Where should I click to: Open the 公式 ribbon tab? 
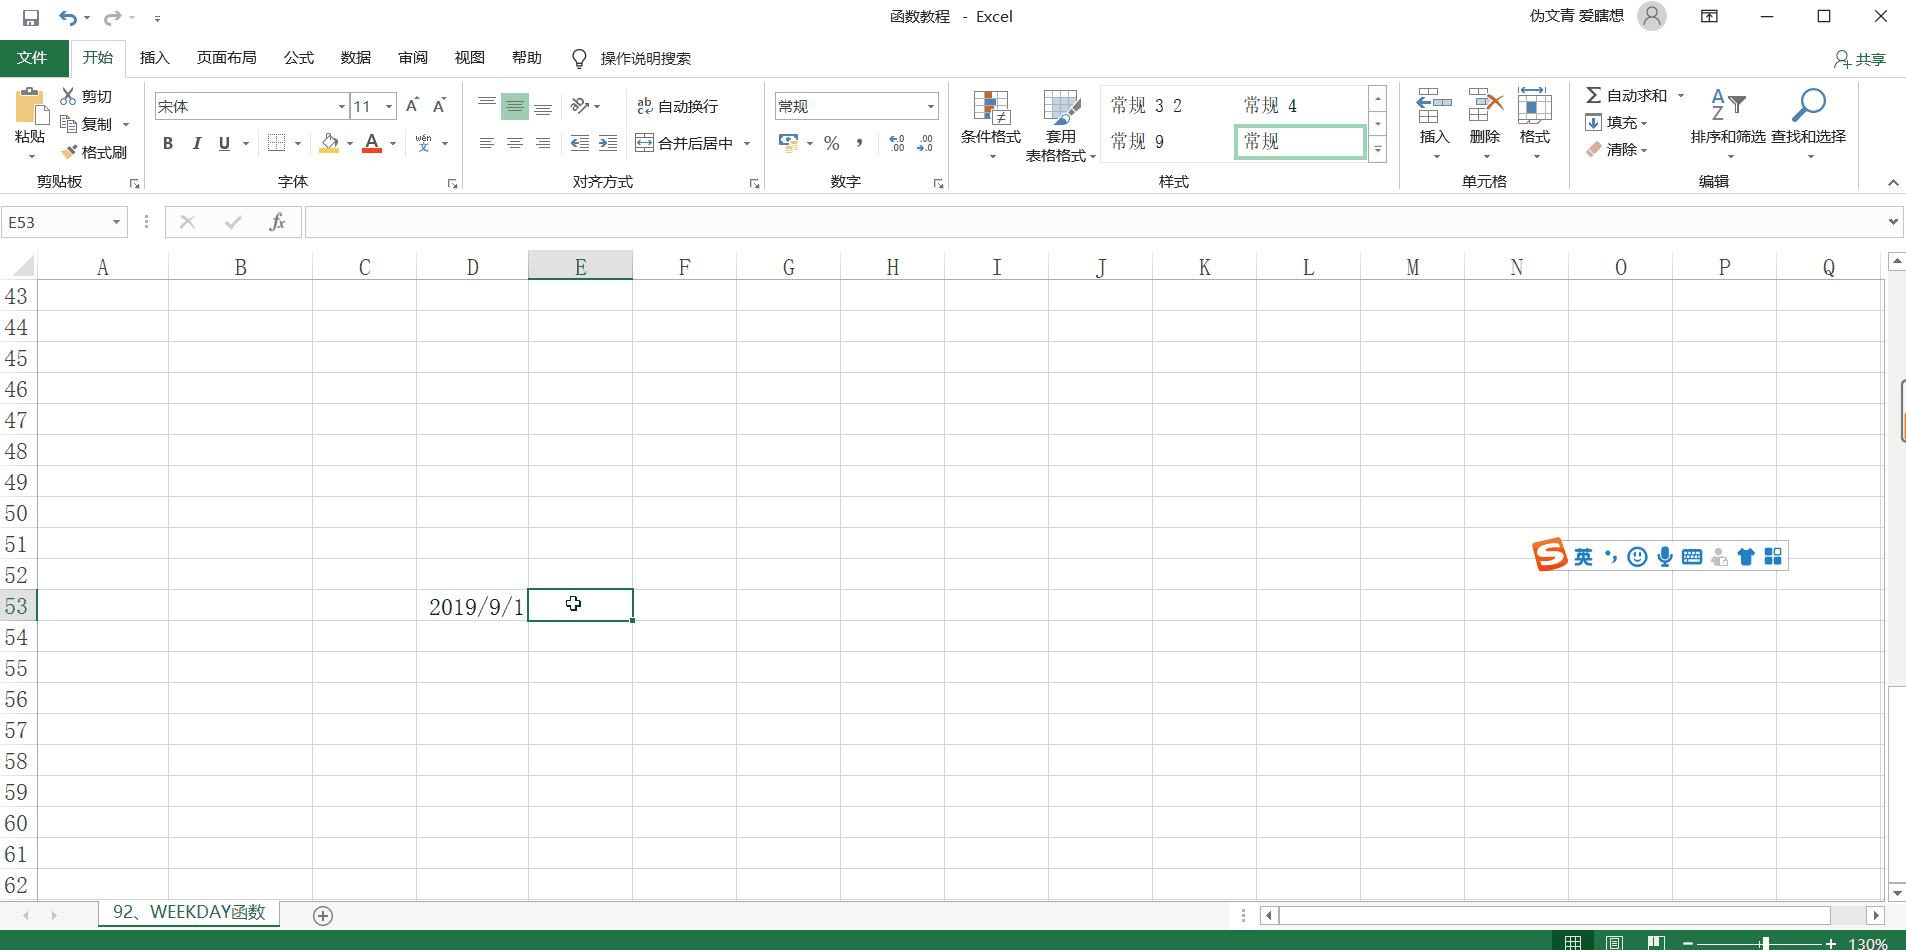point(297,57)
